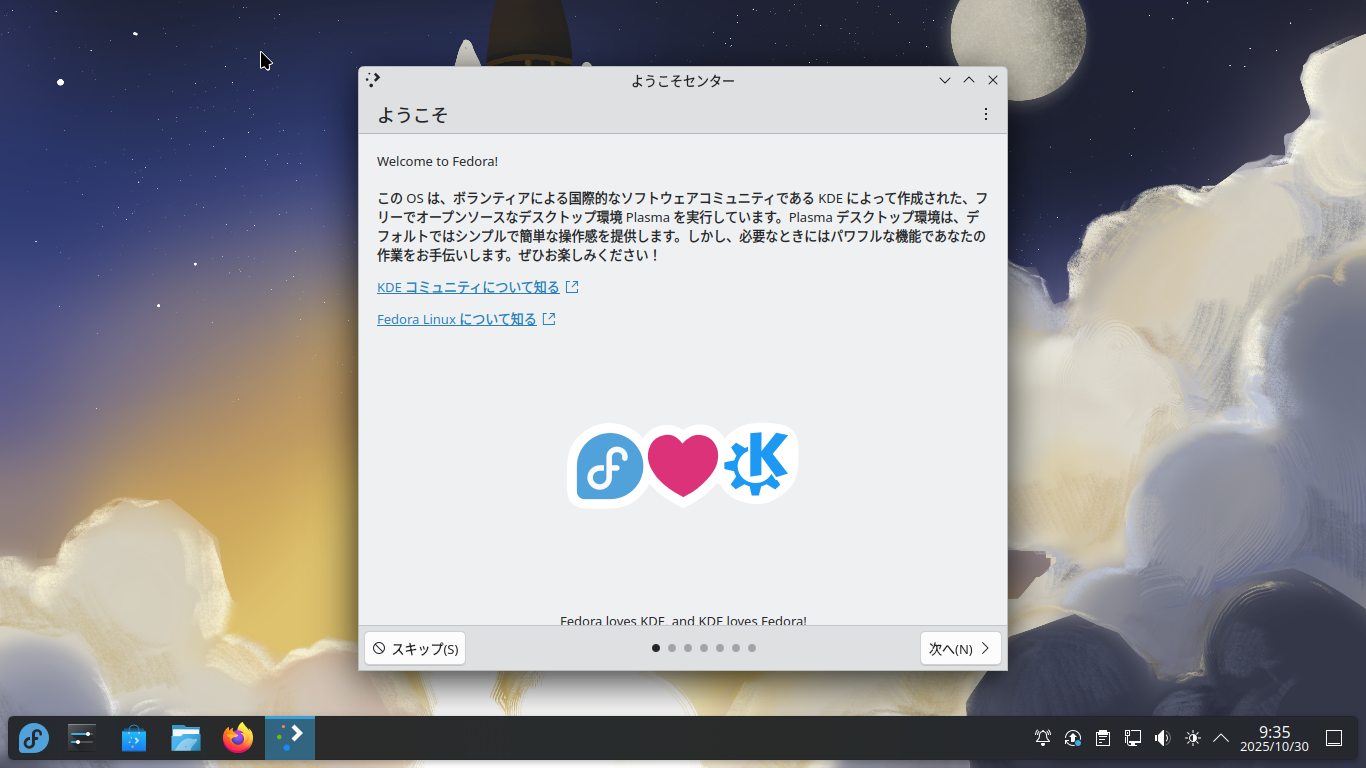
Task: Check software updates via the tray icon
Action: [1073, 738]
